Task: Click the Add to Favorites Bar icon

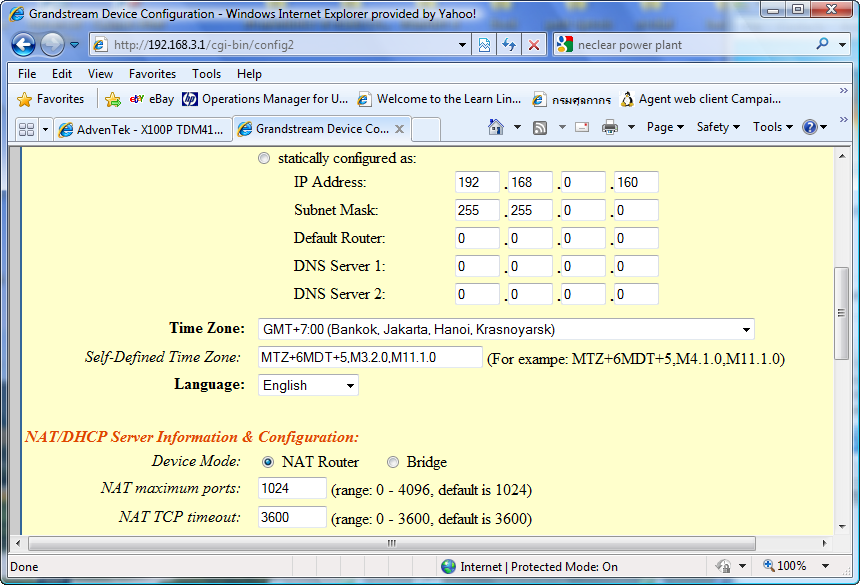Action: point(113,99)
